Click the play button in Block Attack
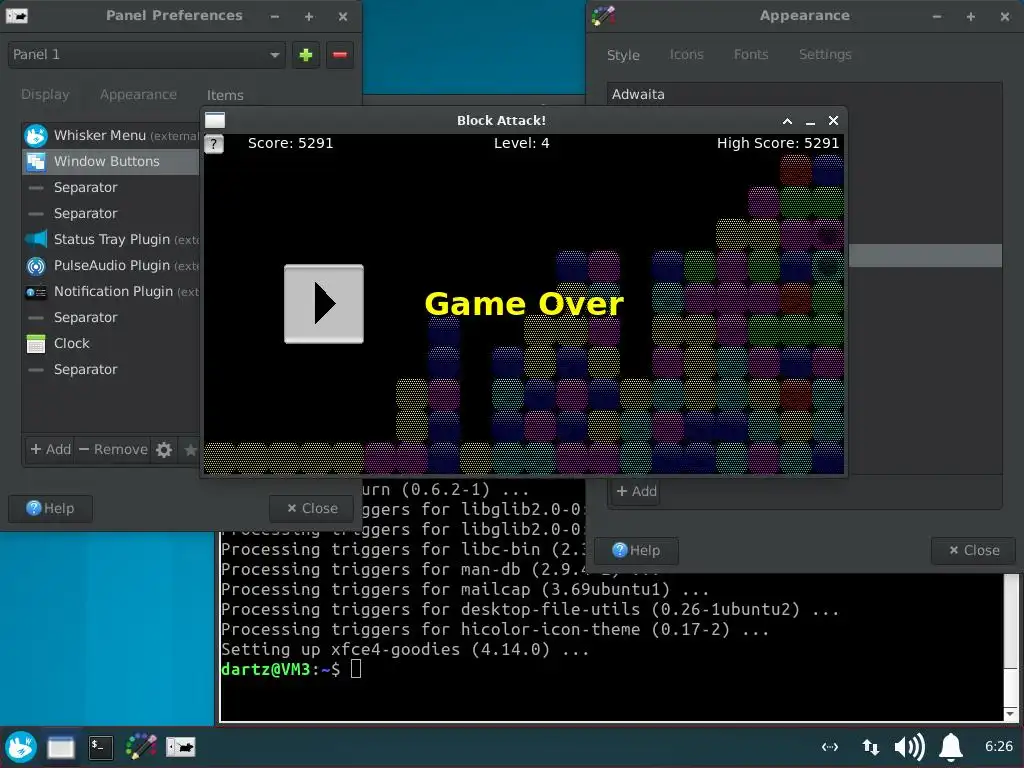Viewport: 1024px width, 768px height. pos(324,304)
